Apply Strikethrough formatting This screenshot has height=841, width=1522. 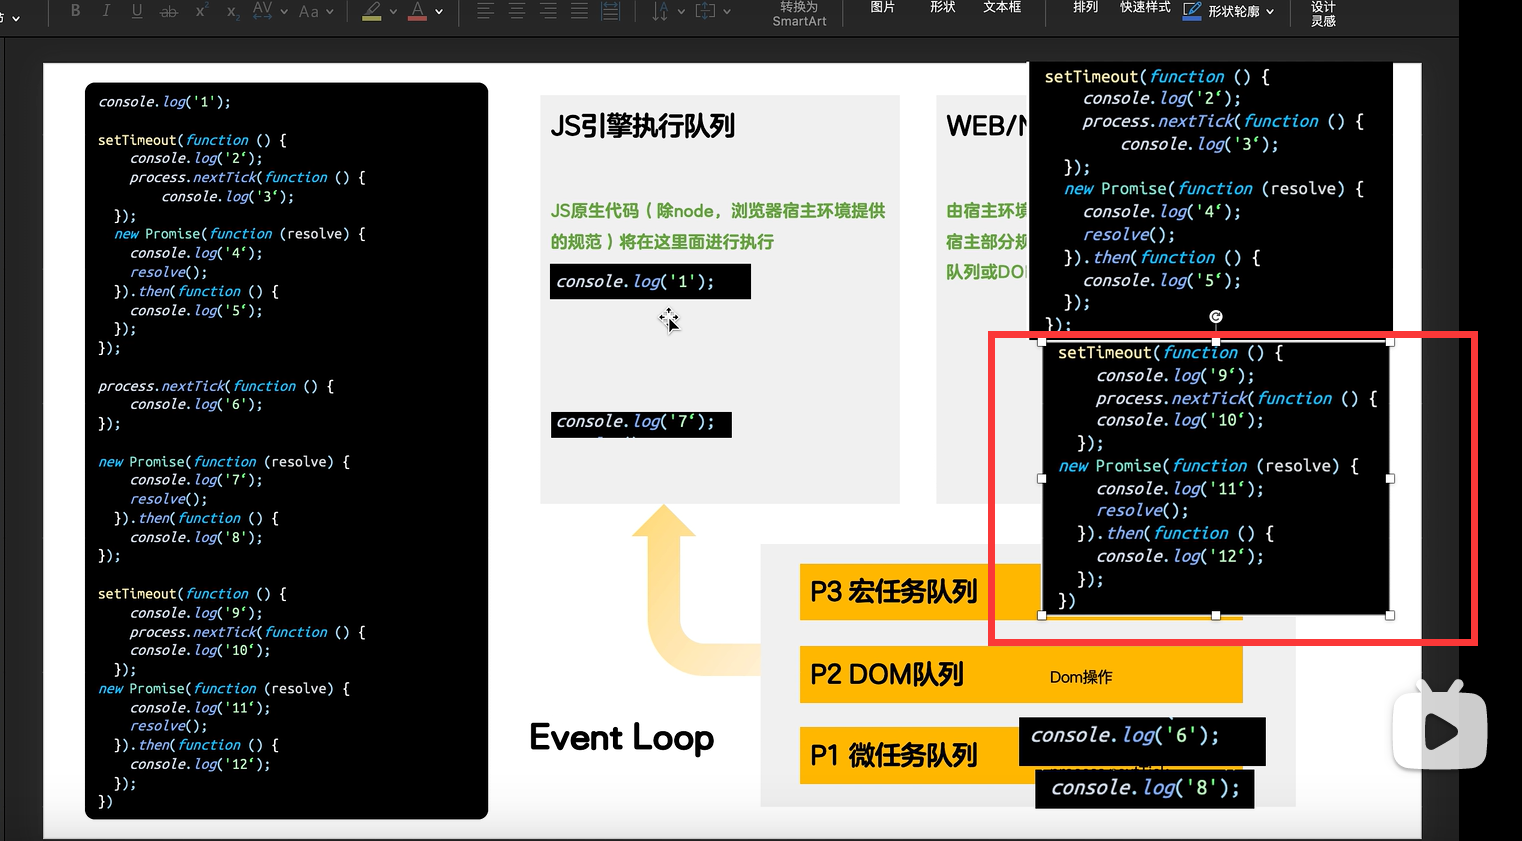169,11
